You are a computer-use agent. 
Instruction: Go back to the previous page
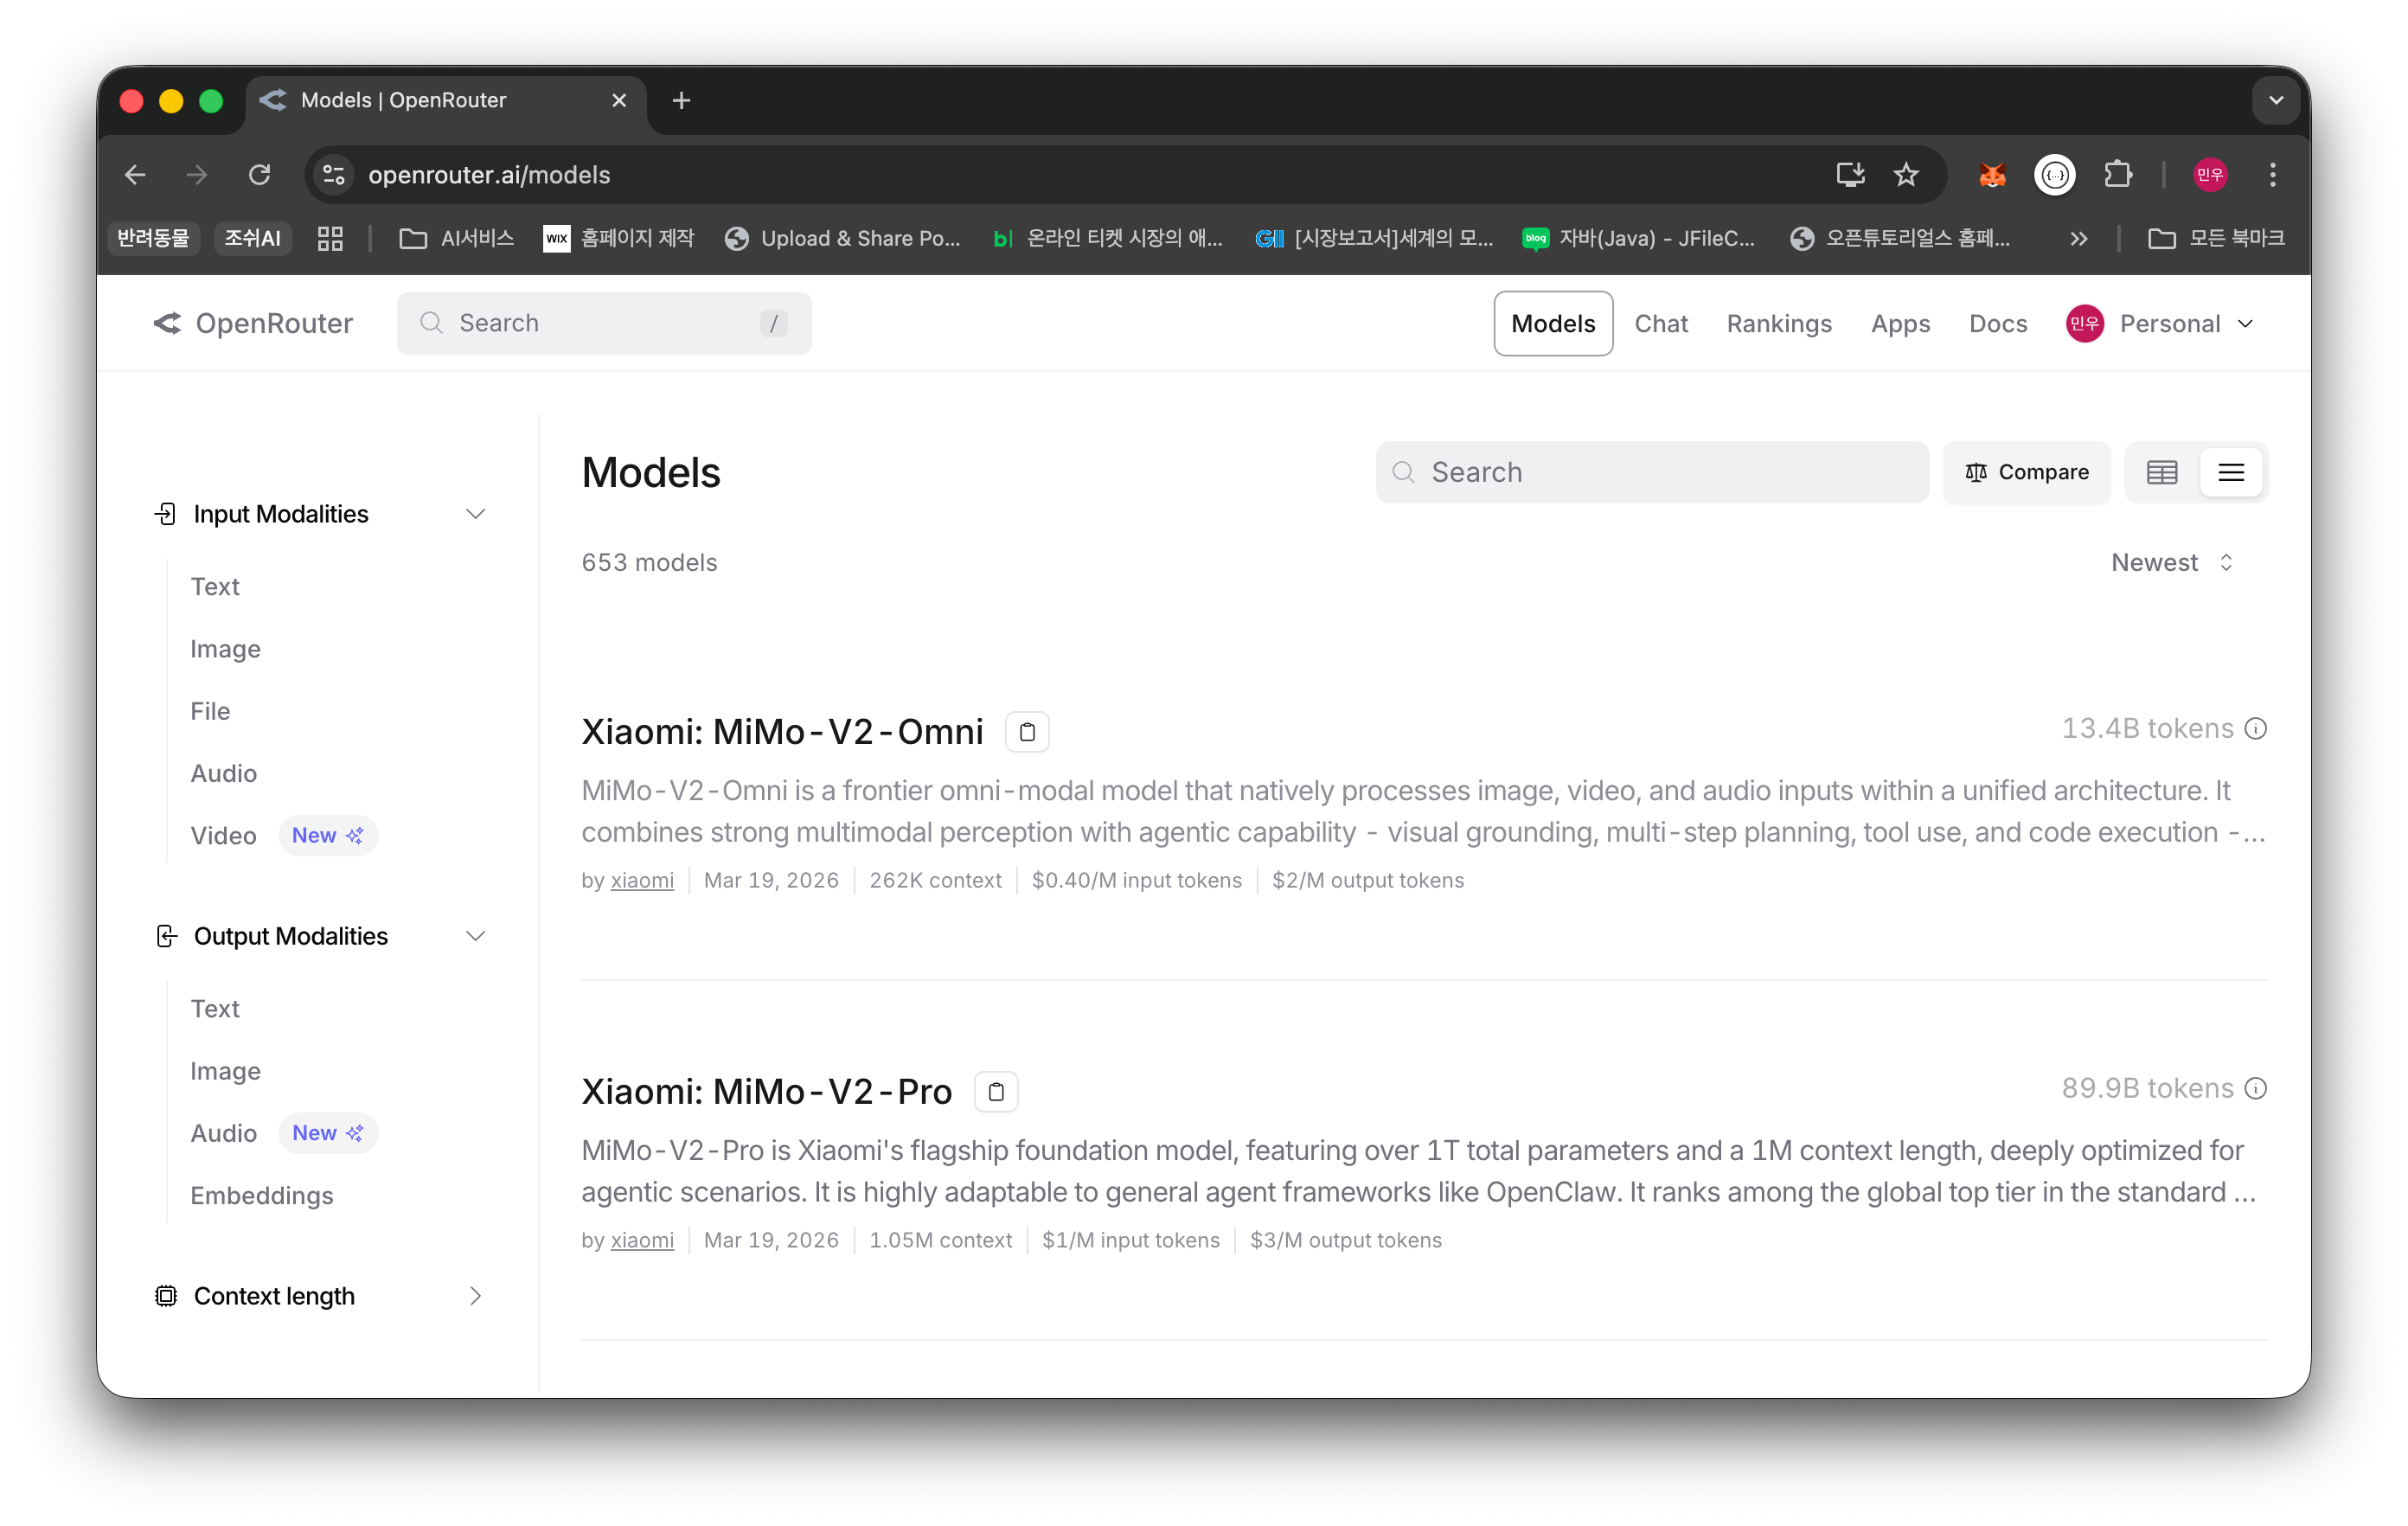coord(136,175)
